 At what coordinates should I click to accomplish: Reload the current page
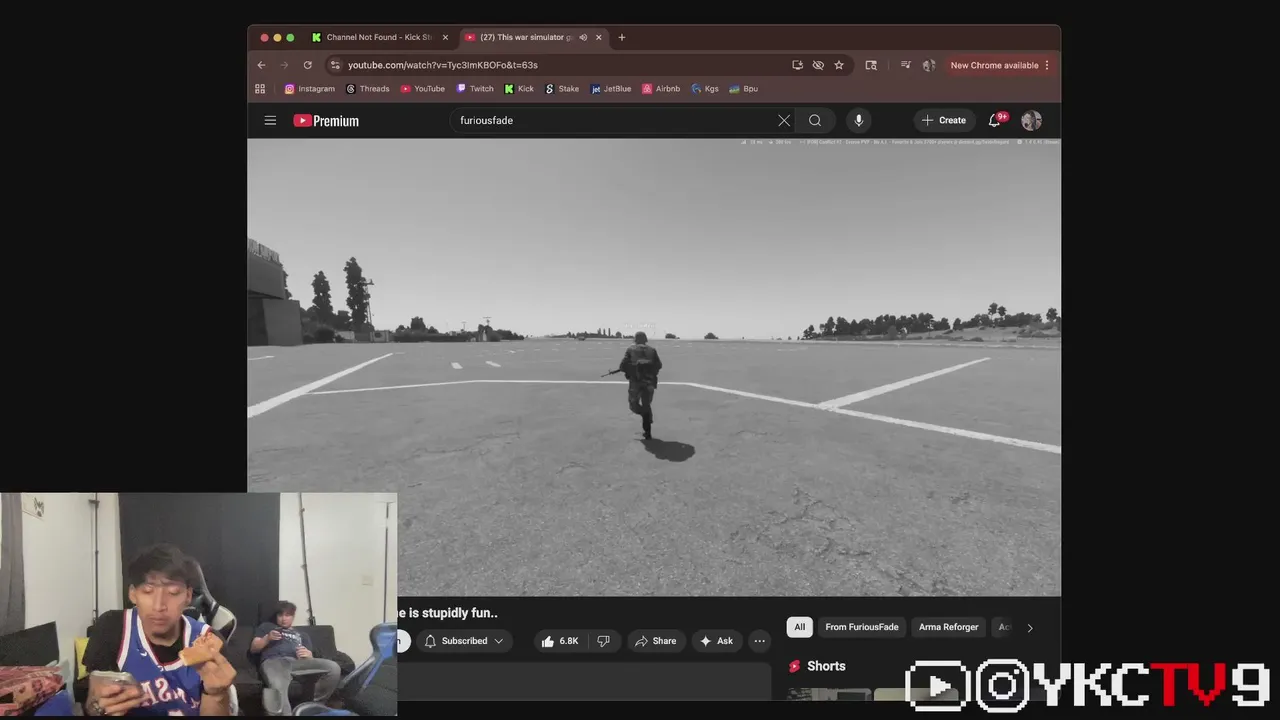[x=308, y=65]
